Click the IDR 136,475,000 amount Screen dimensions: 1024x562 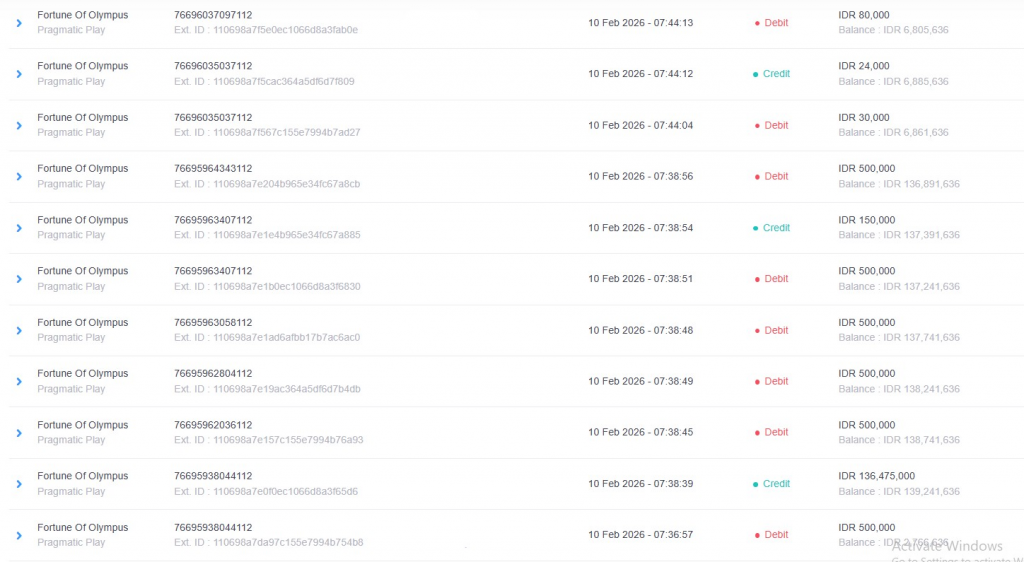[x=876, y=476]
